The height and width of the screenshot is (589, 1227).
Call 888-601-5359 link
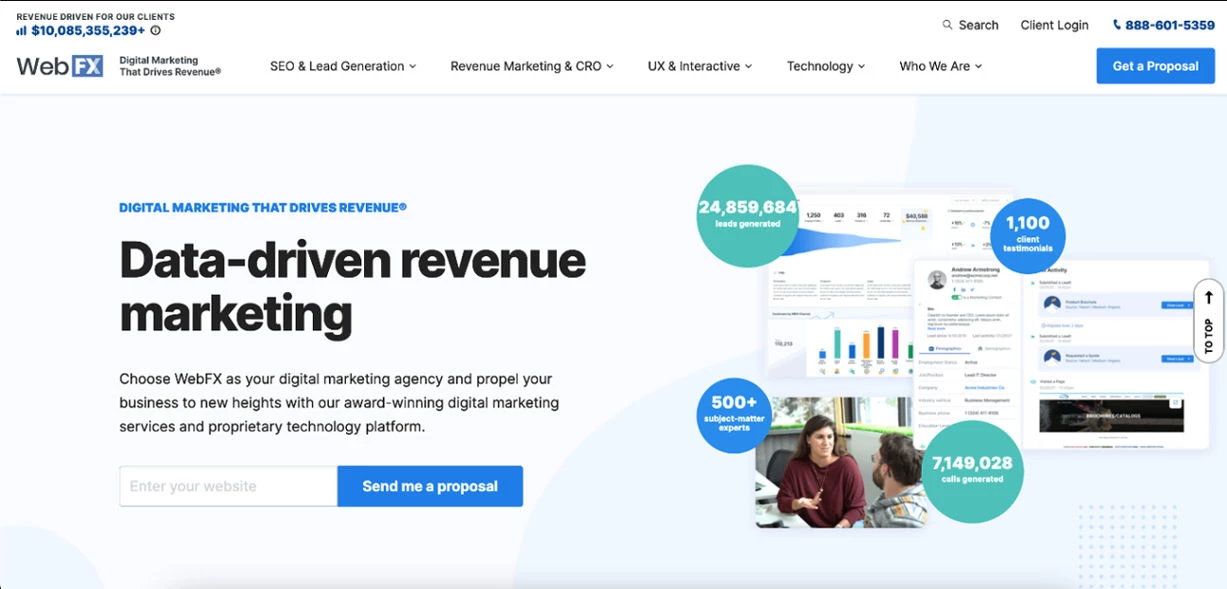click(1164, 25)
